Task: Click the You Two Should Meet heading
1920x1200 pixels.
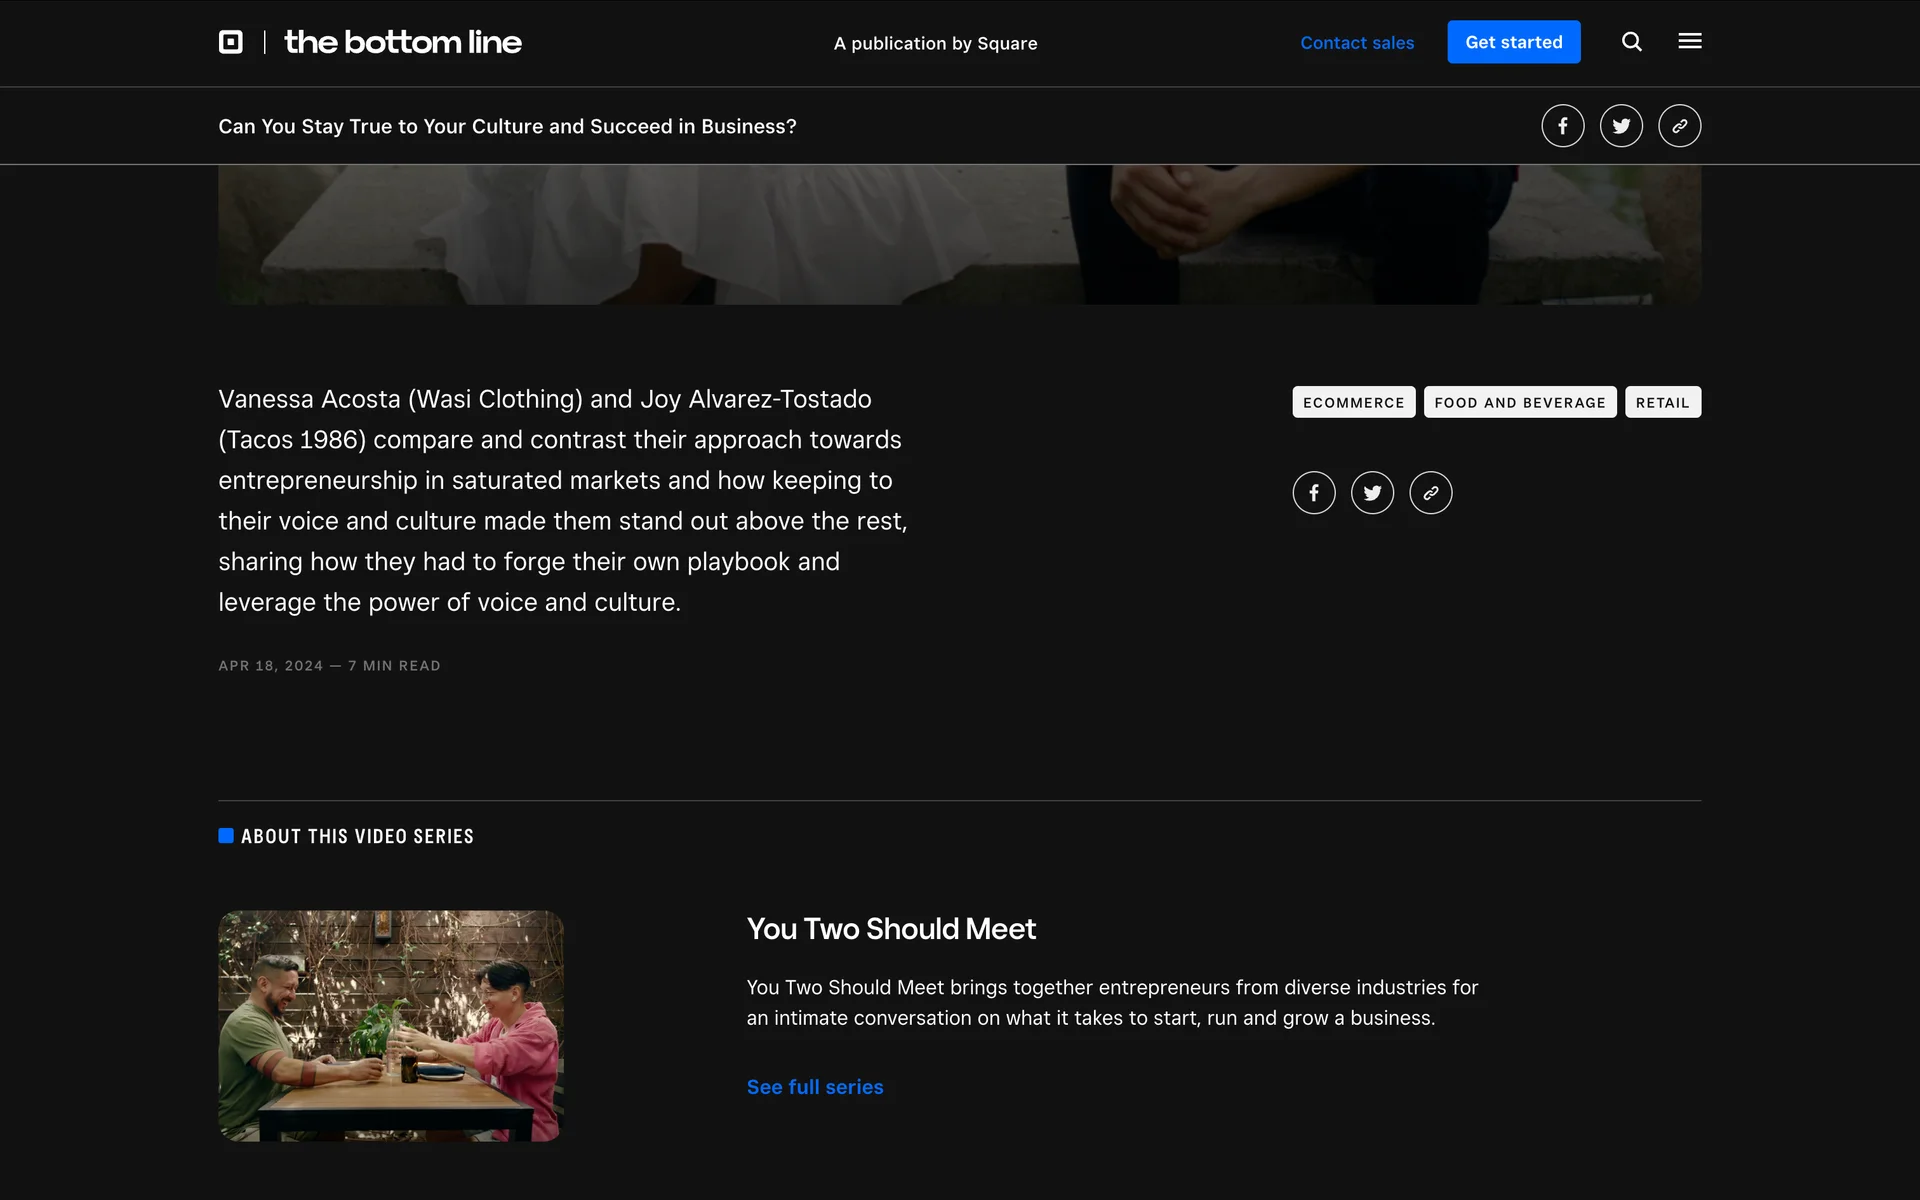Action: pos(891,929)
